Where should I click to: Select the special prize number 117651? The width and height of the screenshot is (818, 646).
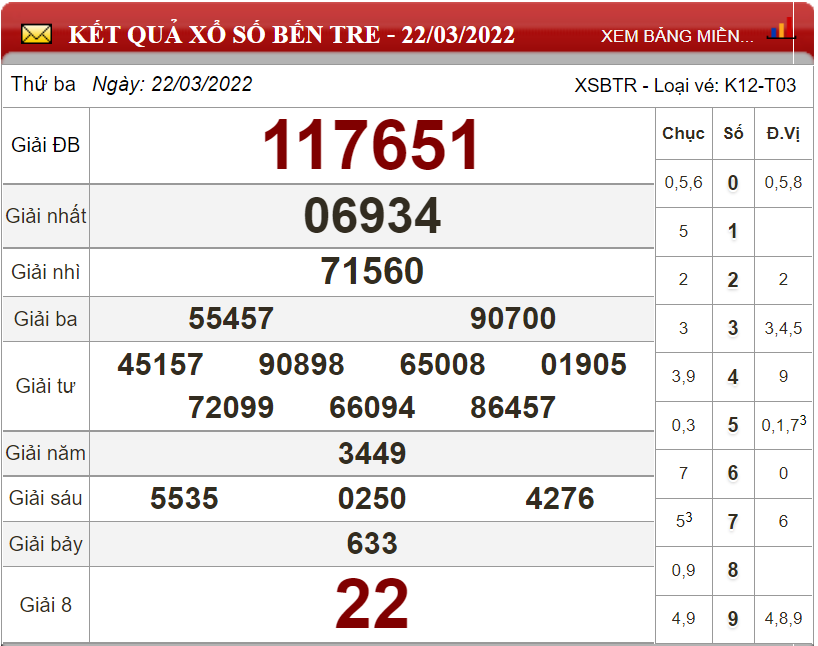click(x=372, y=146)
